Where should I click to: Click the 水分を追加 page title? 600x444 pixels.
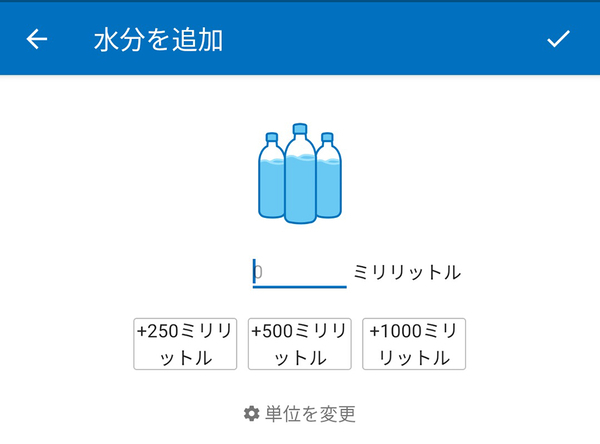[157, 40]
